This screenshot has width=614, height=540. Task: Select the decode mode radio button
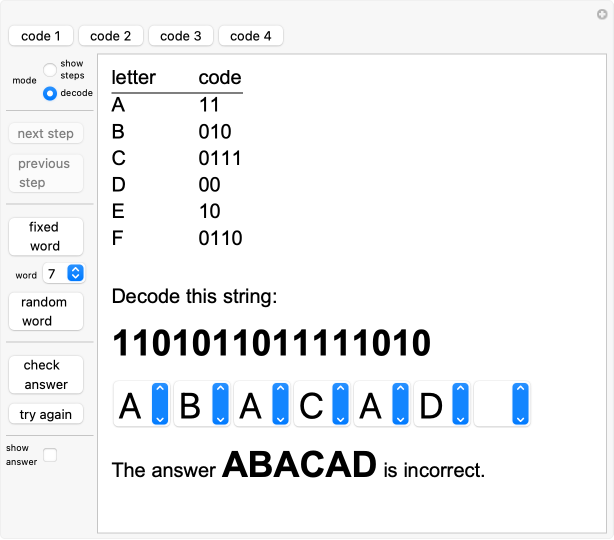(x=50, y=93)
